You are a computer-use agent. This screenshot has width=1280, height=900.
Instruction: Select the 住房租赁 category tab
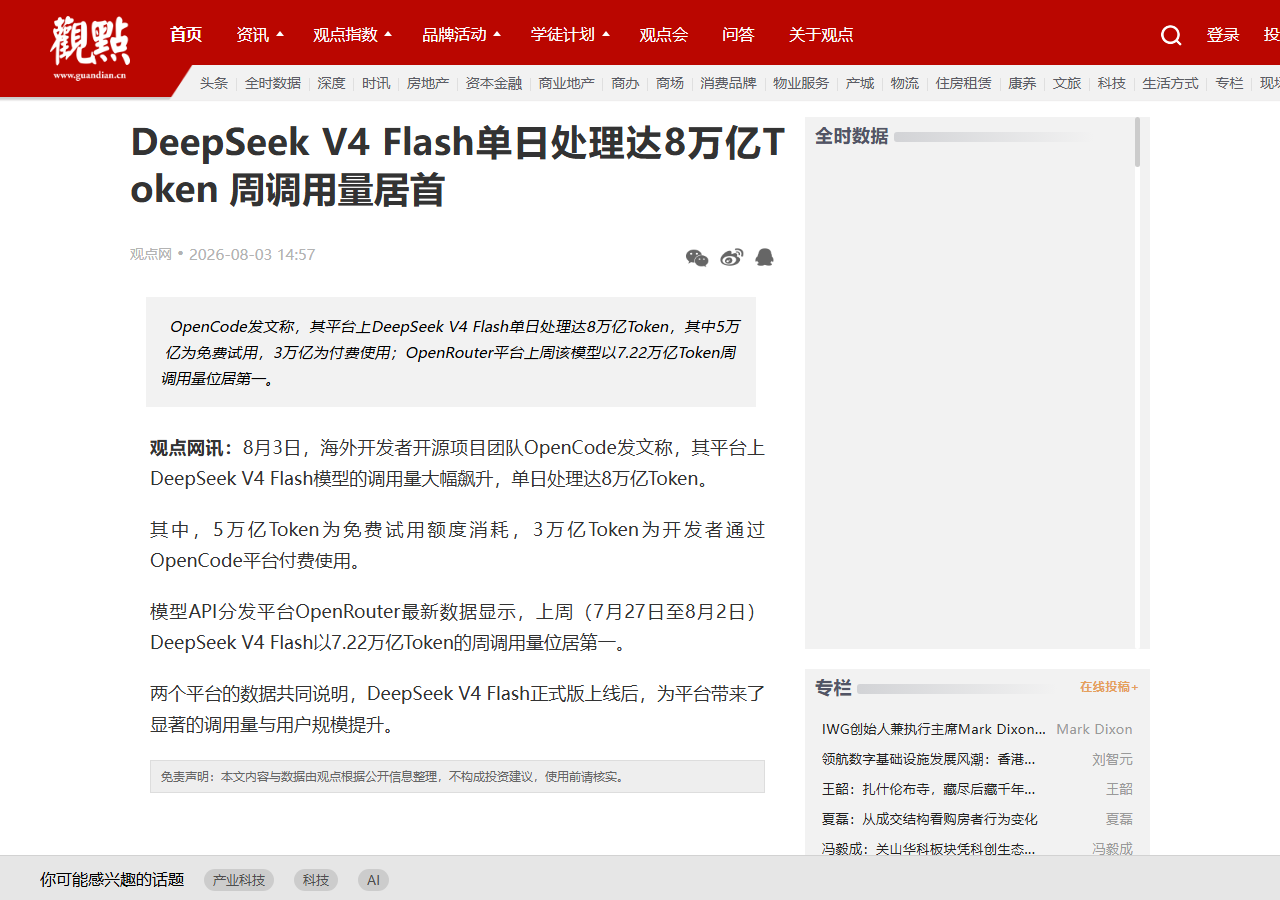964,83
